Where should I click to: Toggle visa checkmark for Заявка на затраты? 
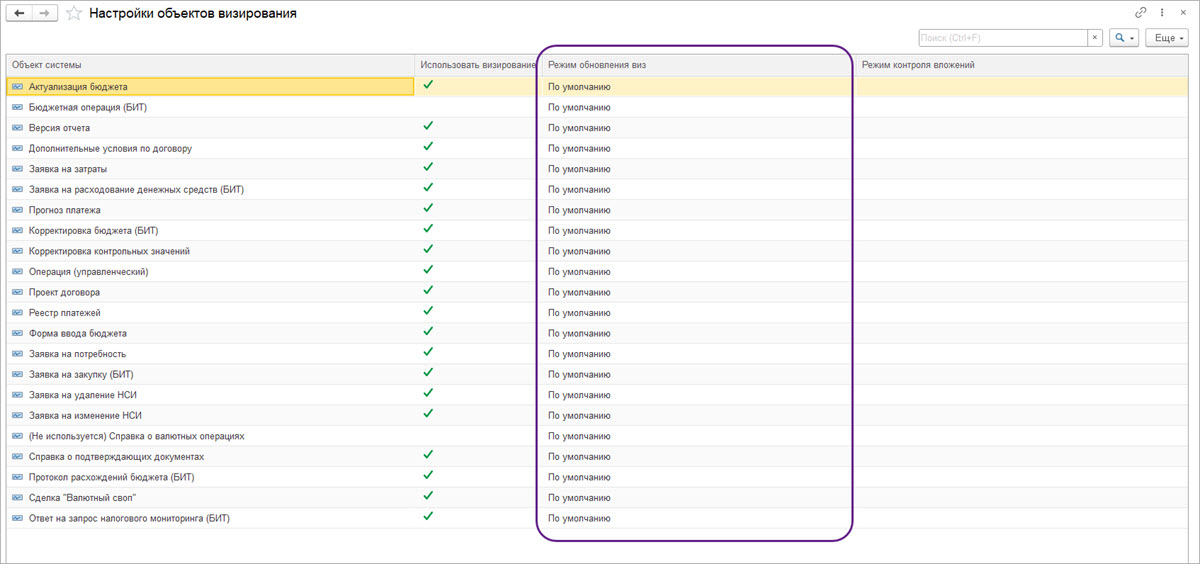point(428,168)
